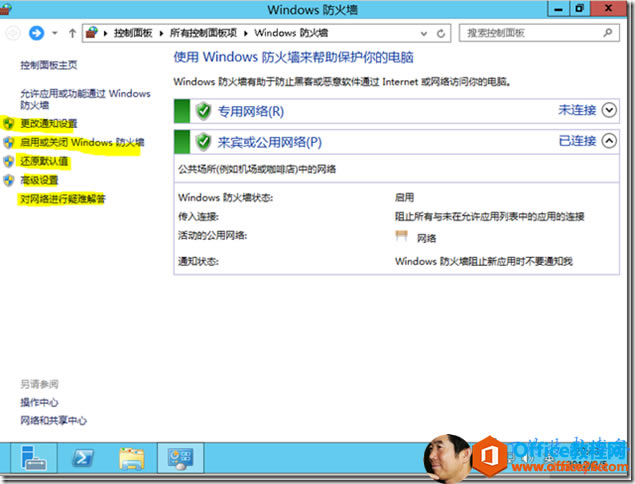The height and width of the screenshot is (484, 635).
Task: Click the search magnifier icon
Action: pyautogui.click(x=607, y=33)
